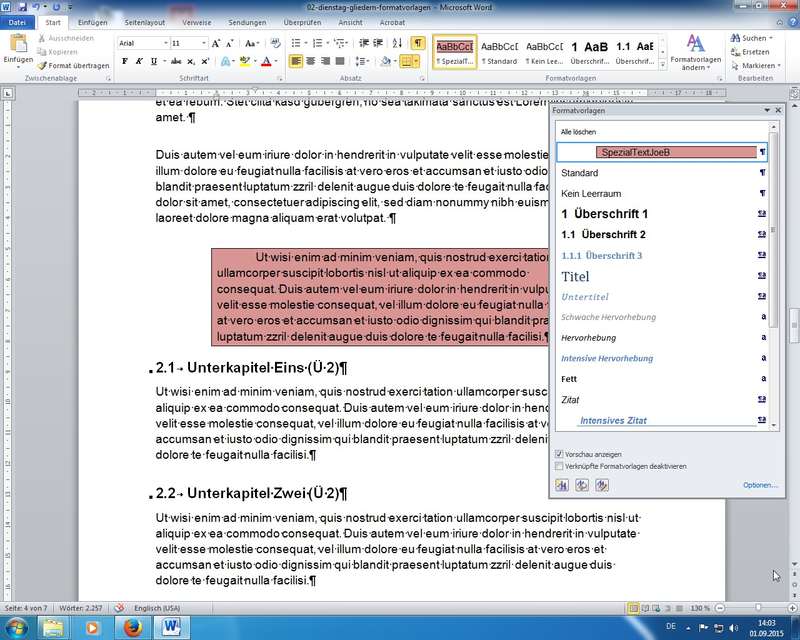Click the Formatvorlagen ändern icon

pyautogui.click(x=695, y=50)
